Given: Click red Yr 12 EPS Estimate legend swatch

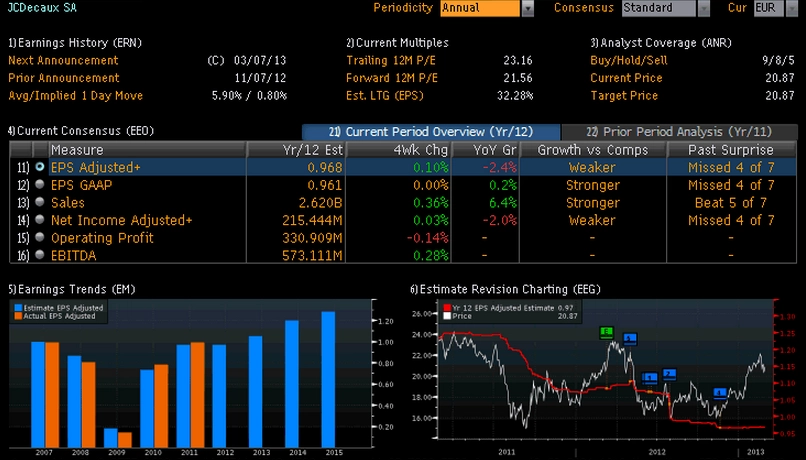Looking at the screenshot, I should [x=447, y=308].
